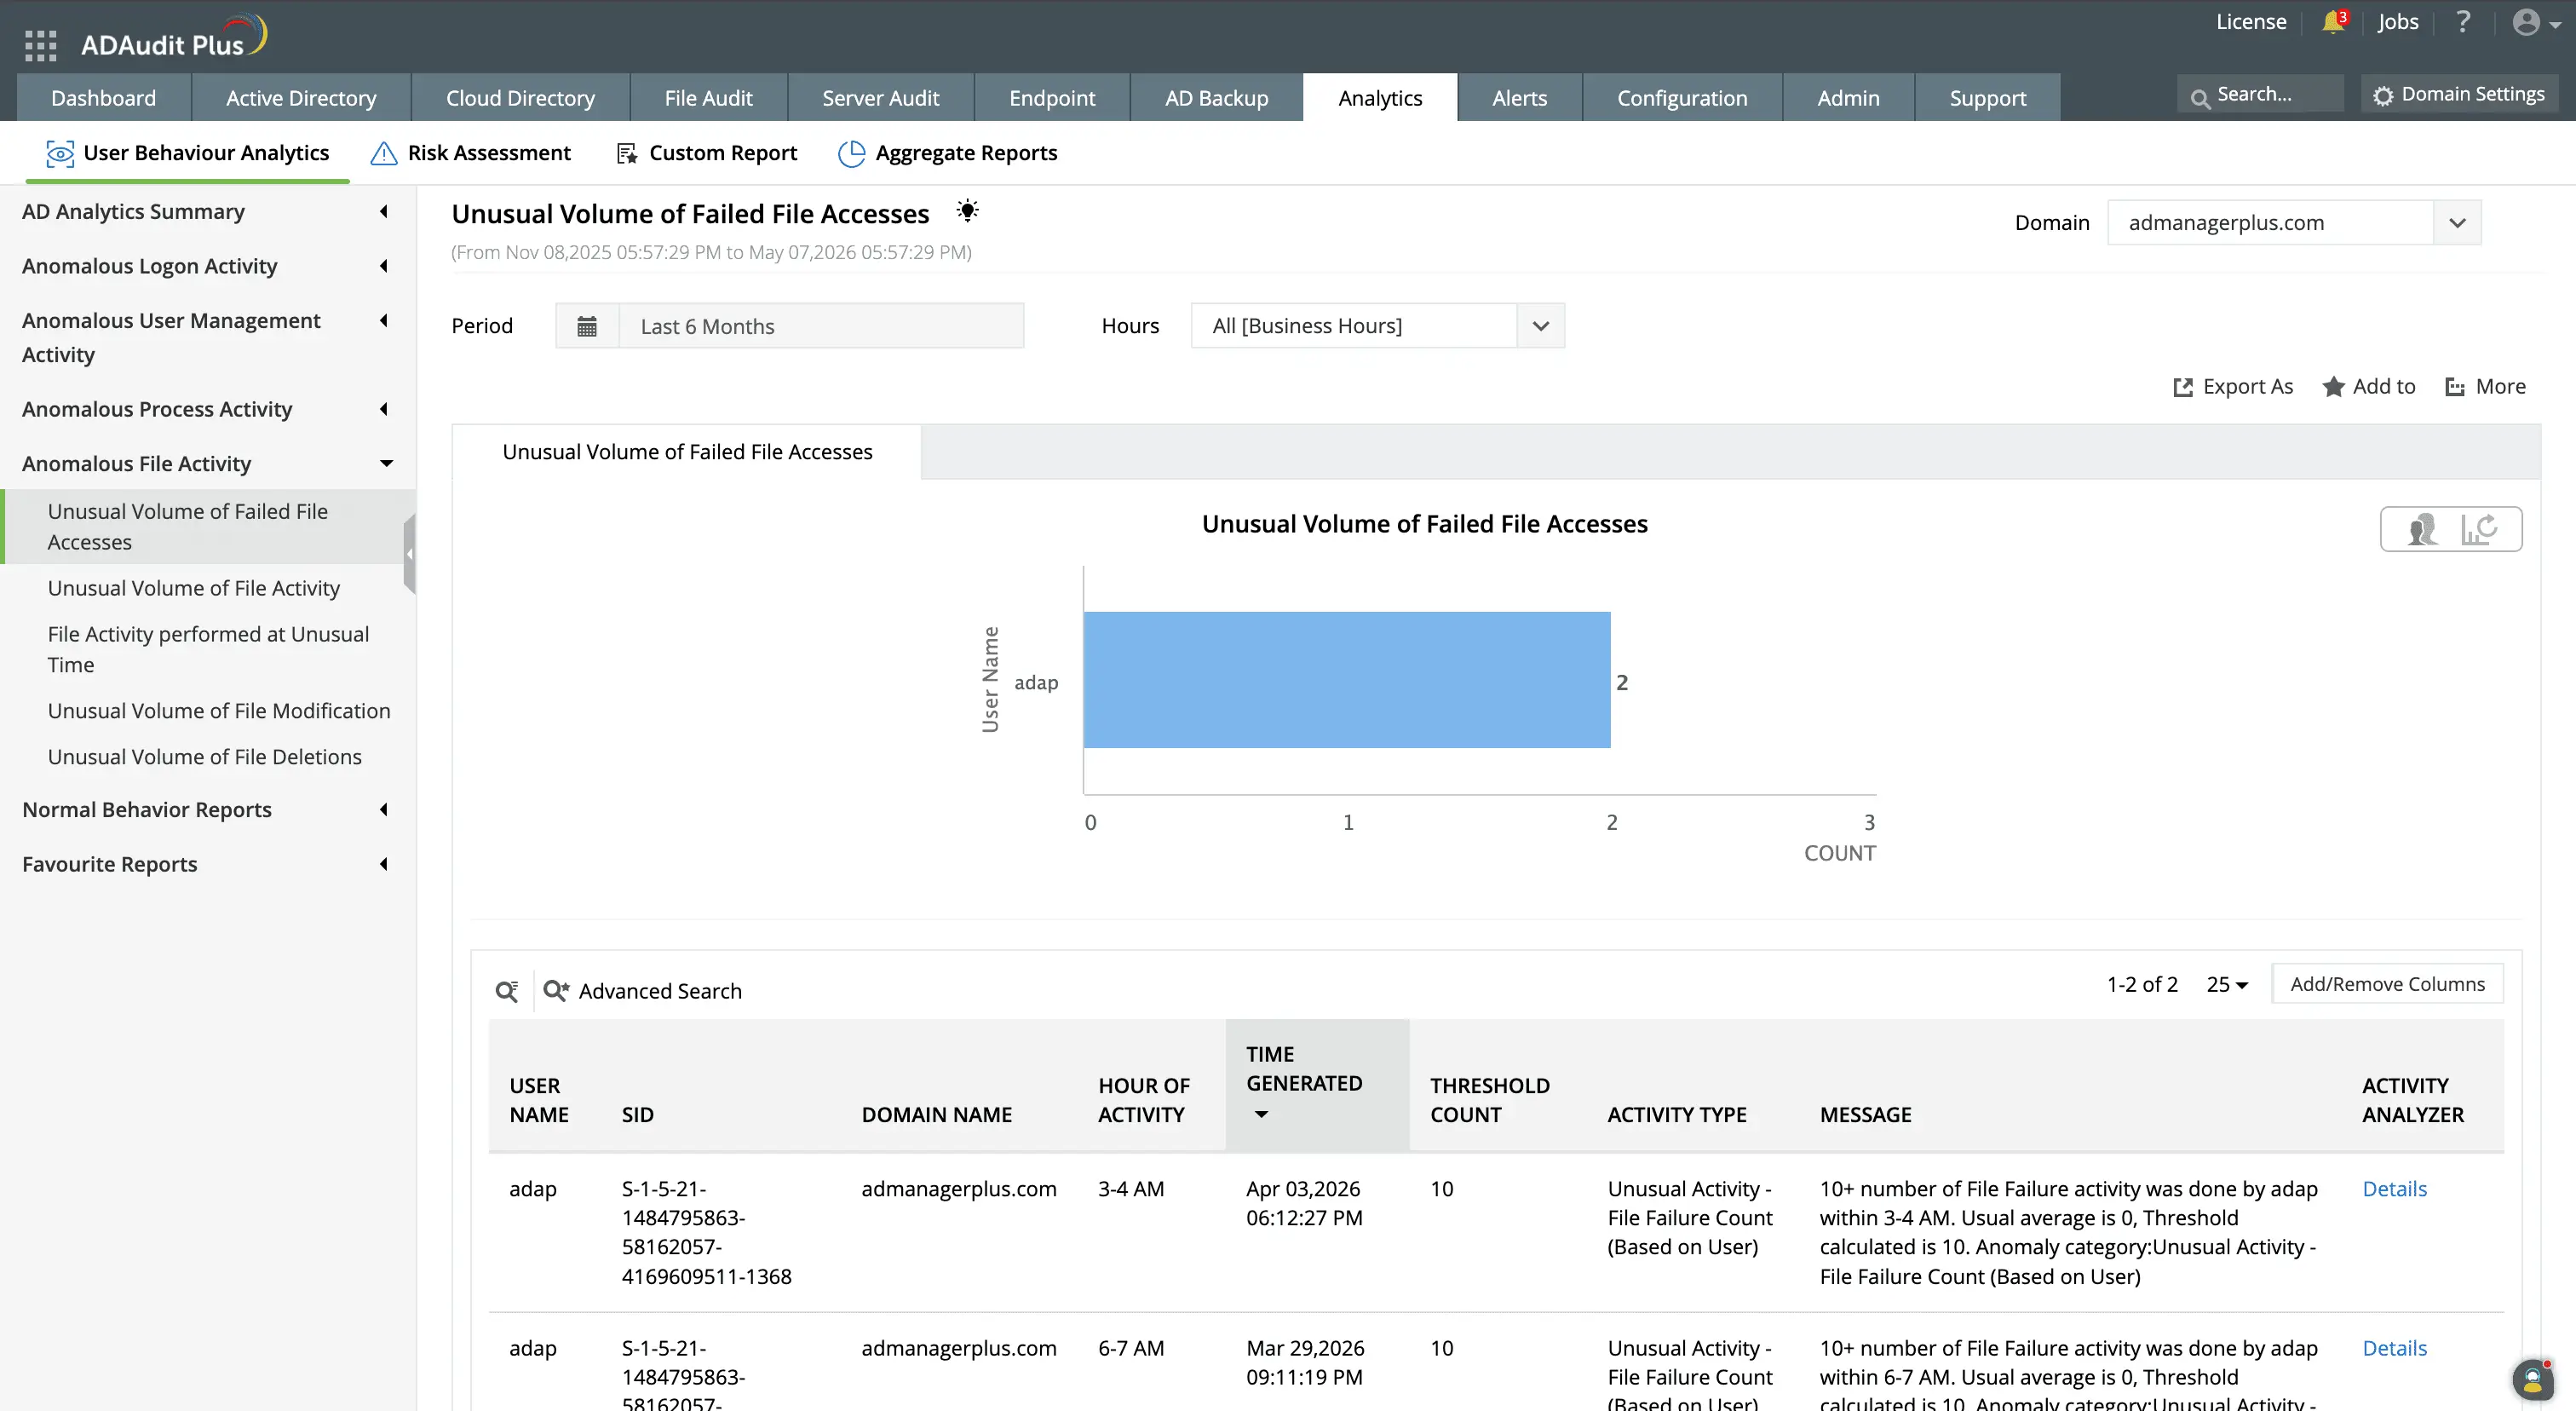Open the Configuration tab
This screenshot has width=2576, height=1411.
(x=1682, y=98)
